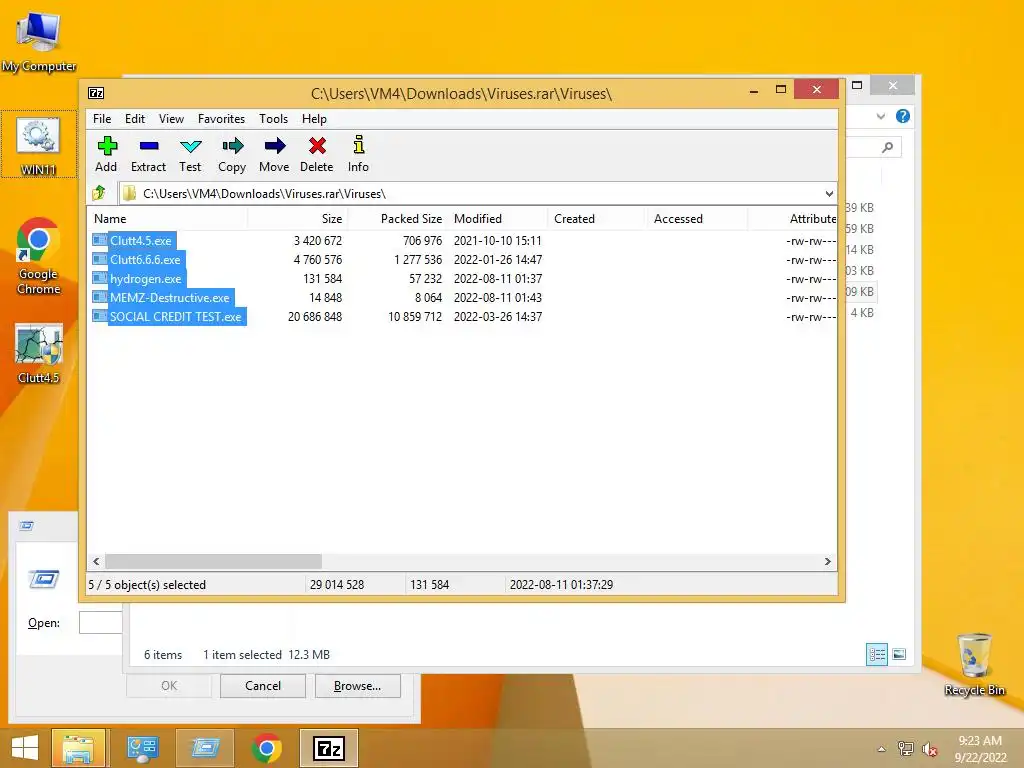The image size is (1024, 768).
Task: Select the file name hydrogen.exe
Action: coord(146,278)
